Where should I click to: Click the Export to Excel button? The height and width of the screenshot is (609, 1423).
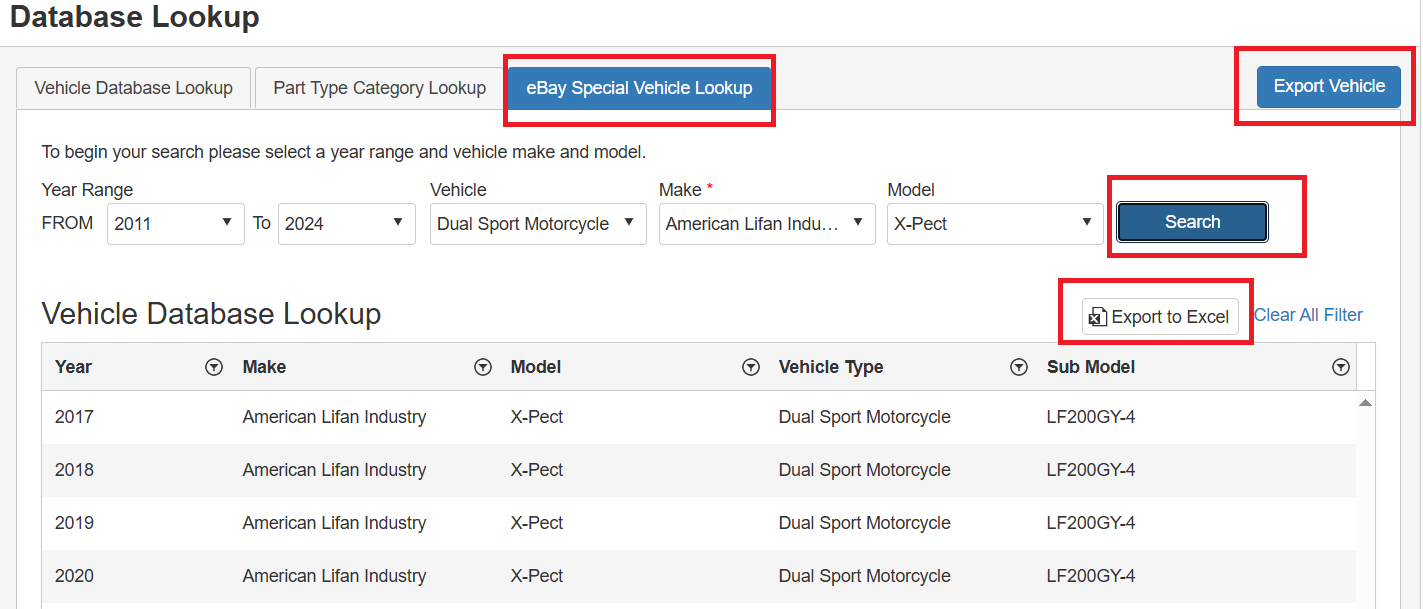point(1158,317)
